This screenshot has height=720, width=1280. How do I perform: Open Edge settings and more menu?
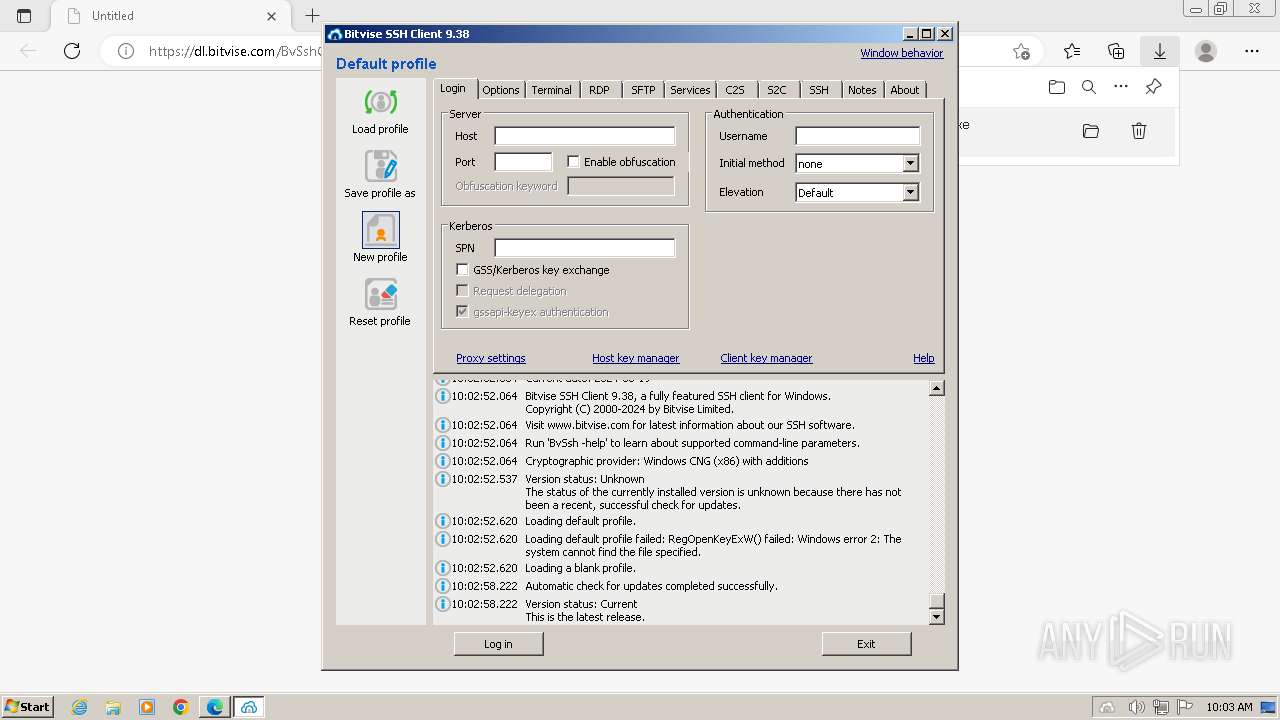point(1252,51)
